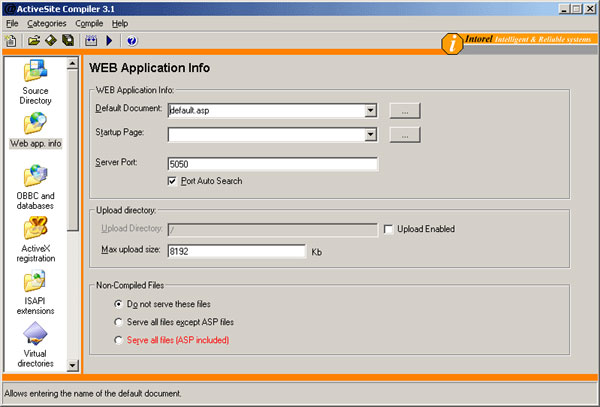600x407 pixels.
Task: Choose 'Serve all files (ASP included)' option
Action: pyautogui.click(x=119, y=340)
